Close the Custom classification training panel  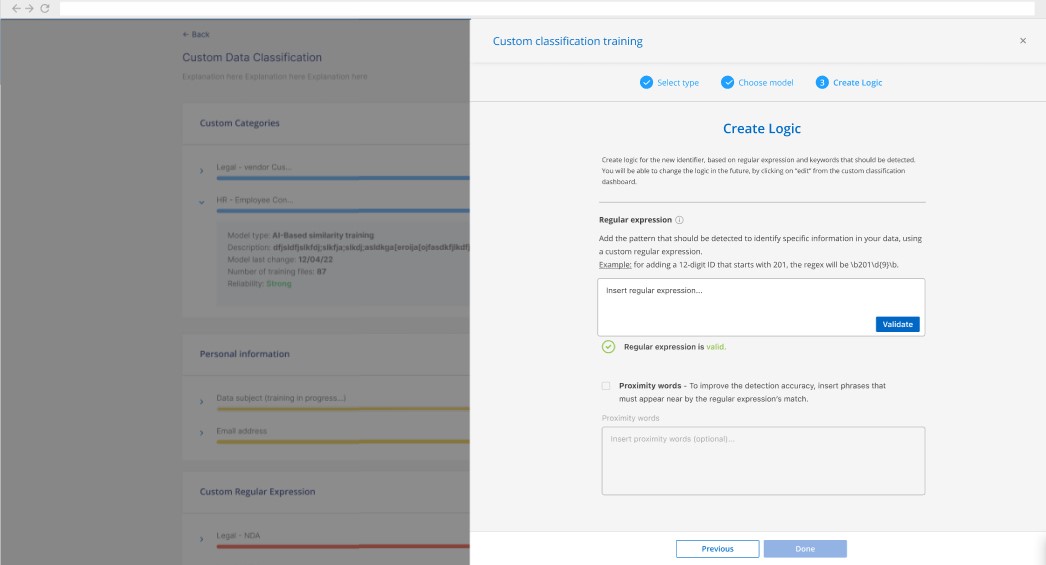(x=1022, y=41)
